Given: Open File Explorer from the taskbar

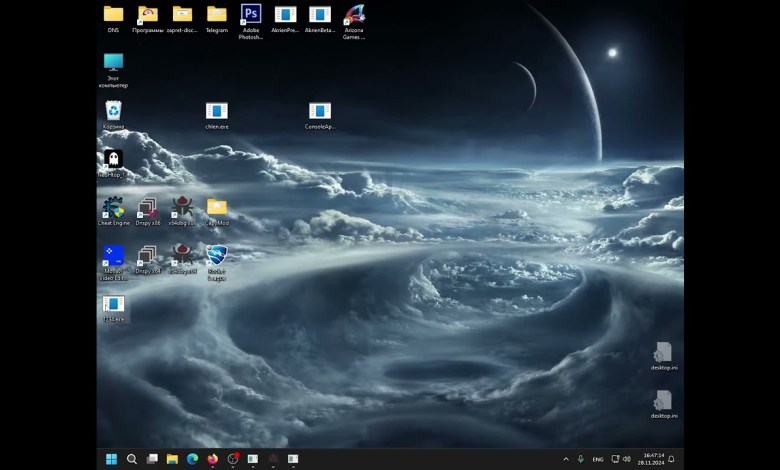Looking at the screenshot, I should coord(172,459).
